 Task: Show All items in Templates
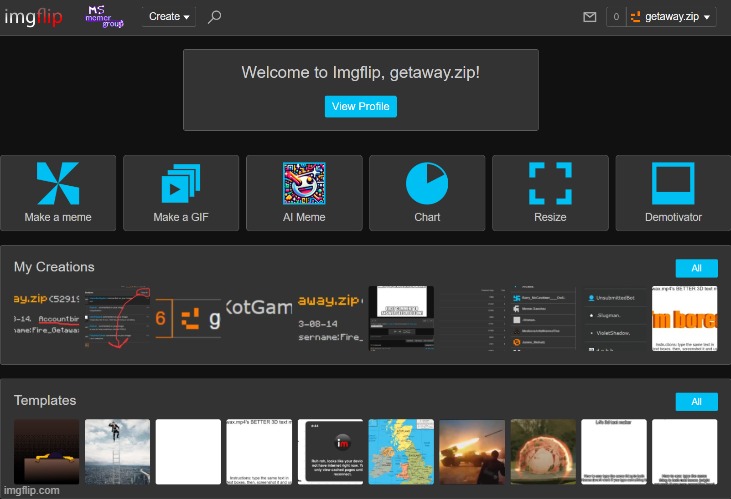pyautogui.click(x=697, y=402)
